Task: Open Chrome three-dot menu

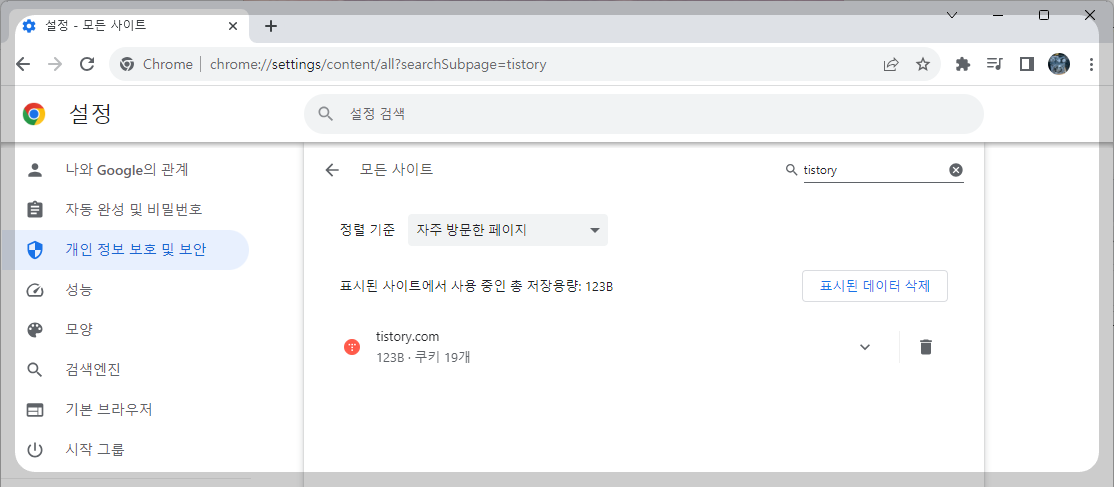Action: click(x=1091, y=65)
